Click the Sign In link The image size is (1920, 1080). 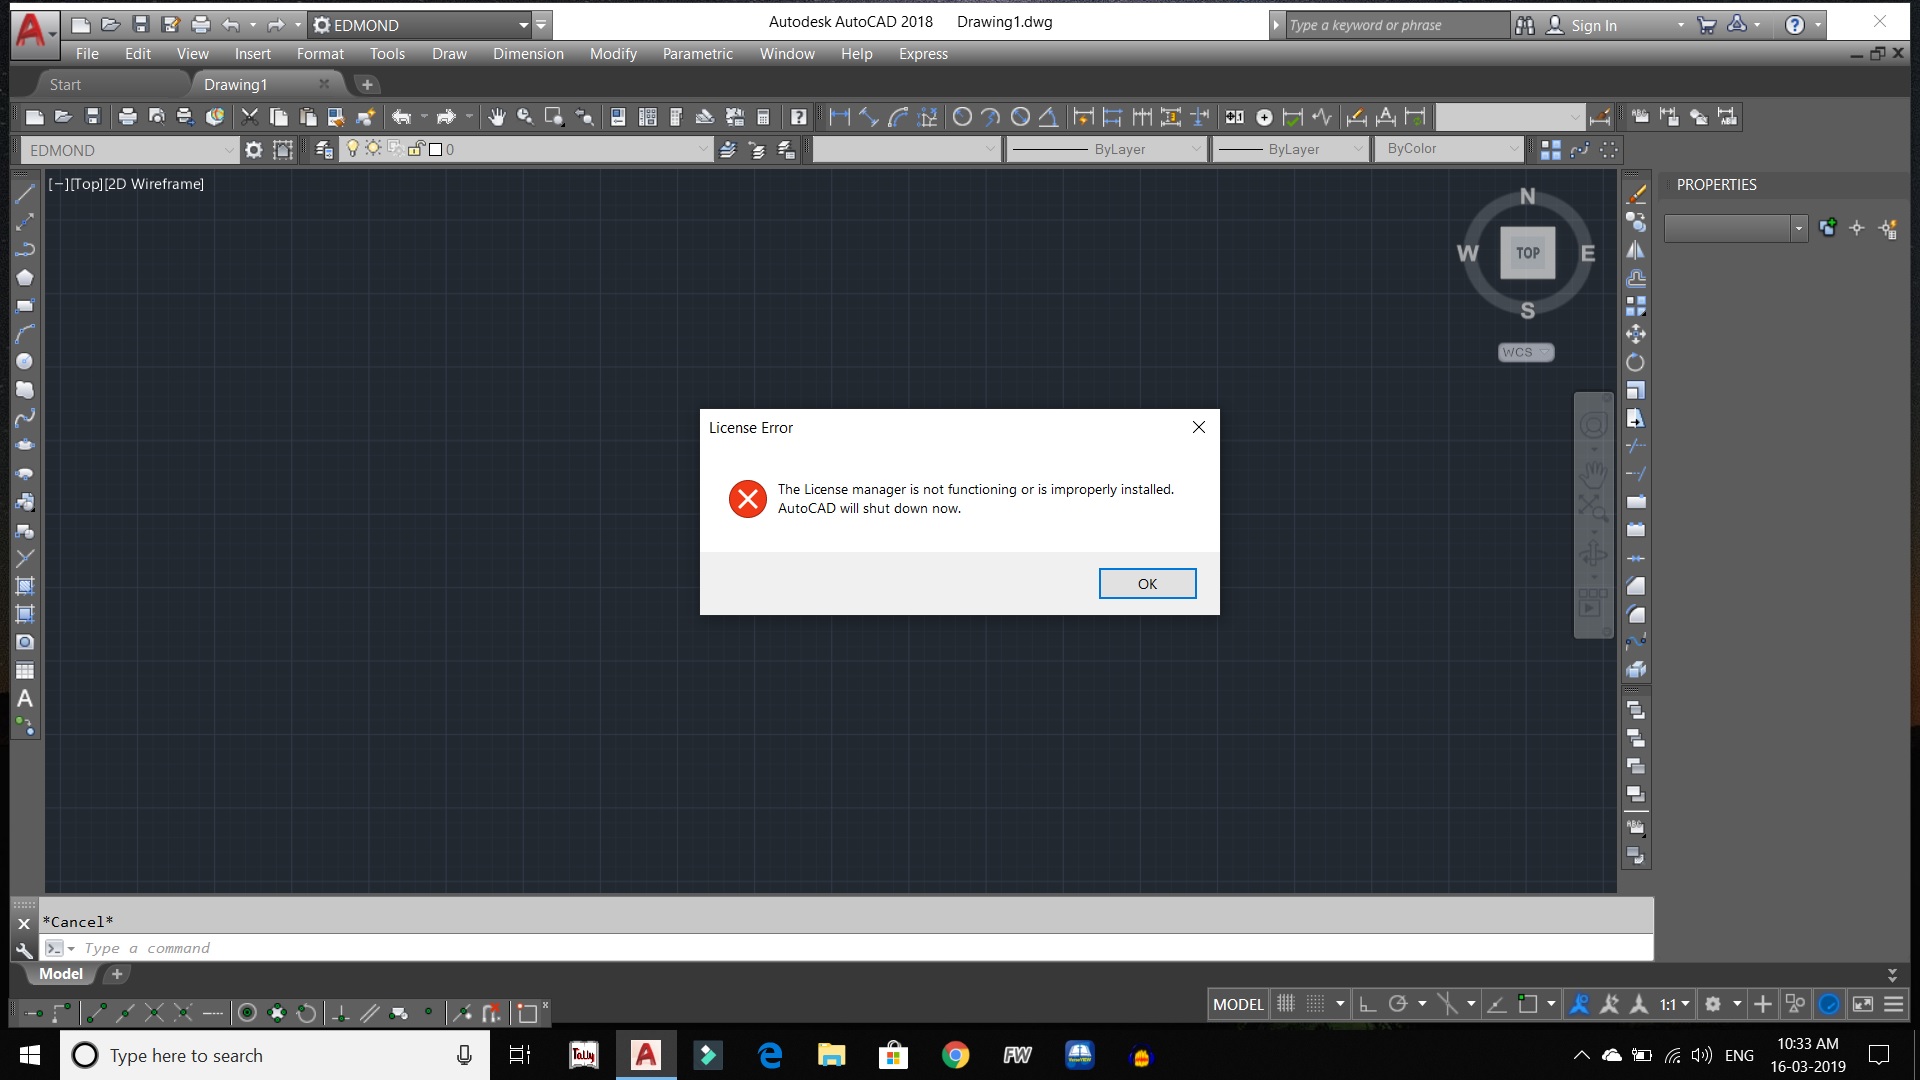pos(1597,25)
